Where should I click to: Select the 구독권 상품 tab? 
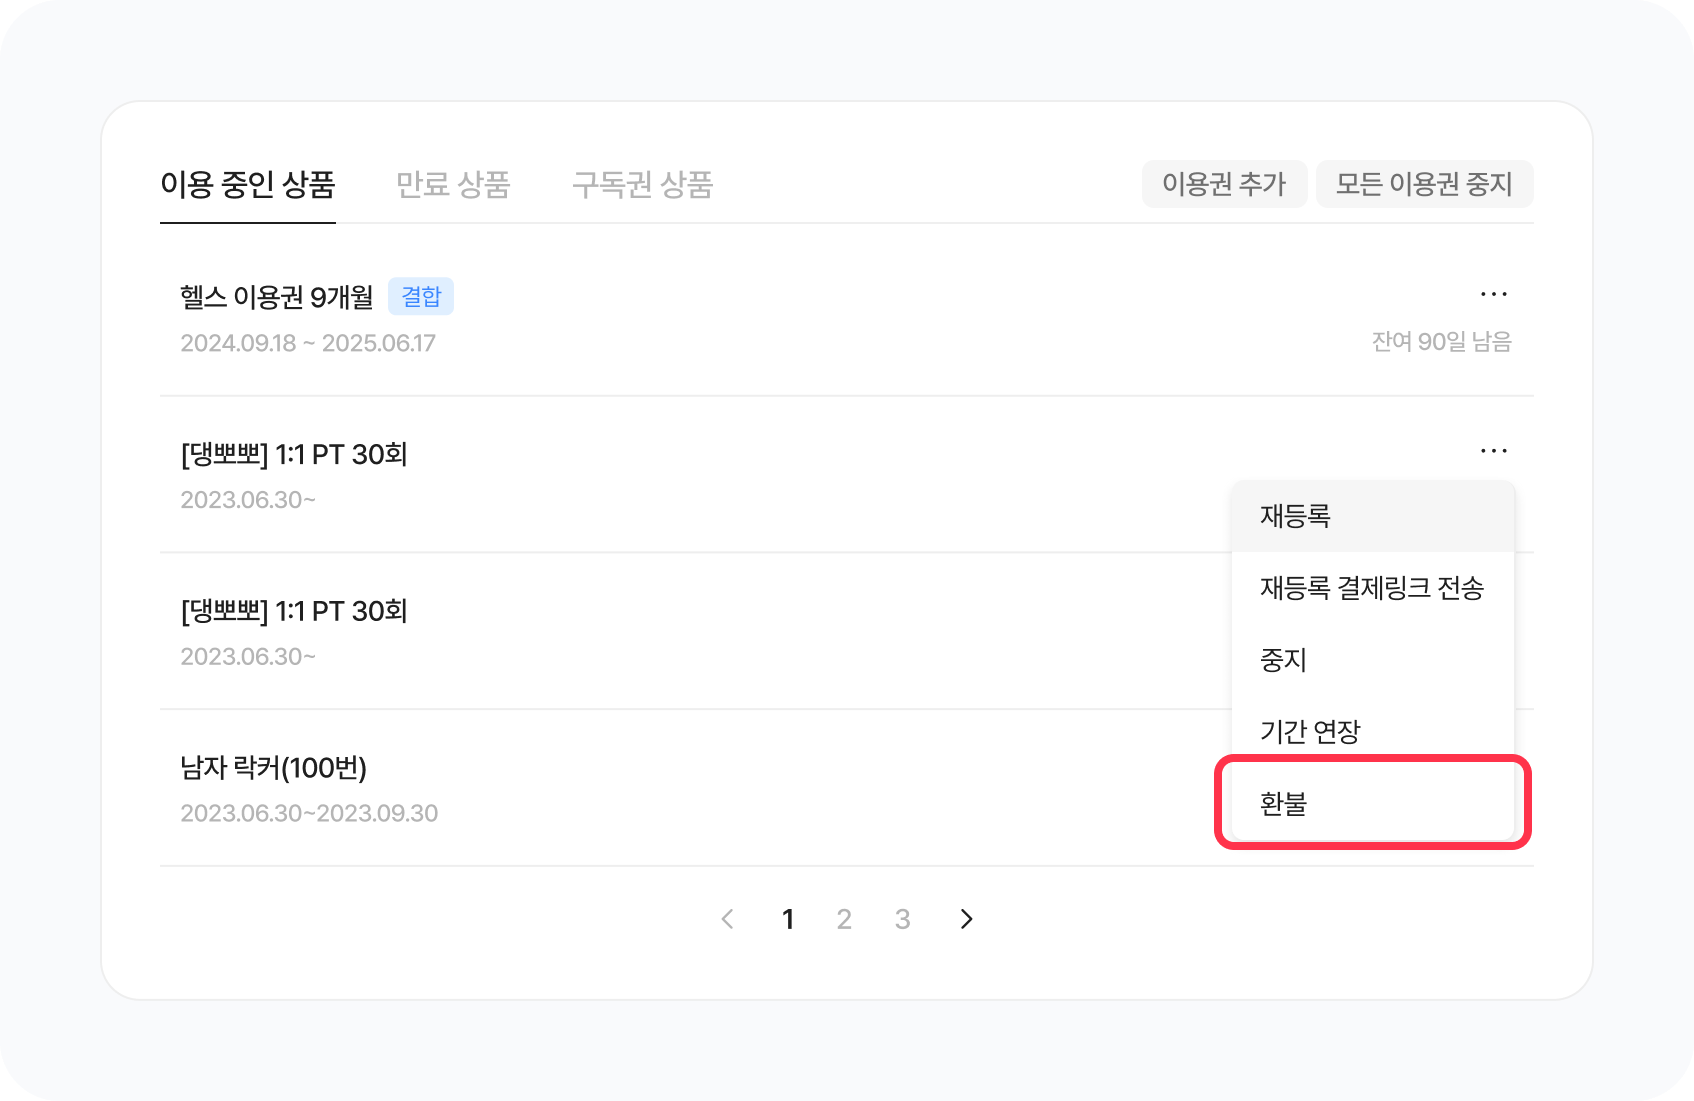coord(642,185)
